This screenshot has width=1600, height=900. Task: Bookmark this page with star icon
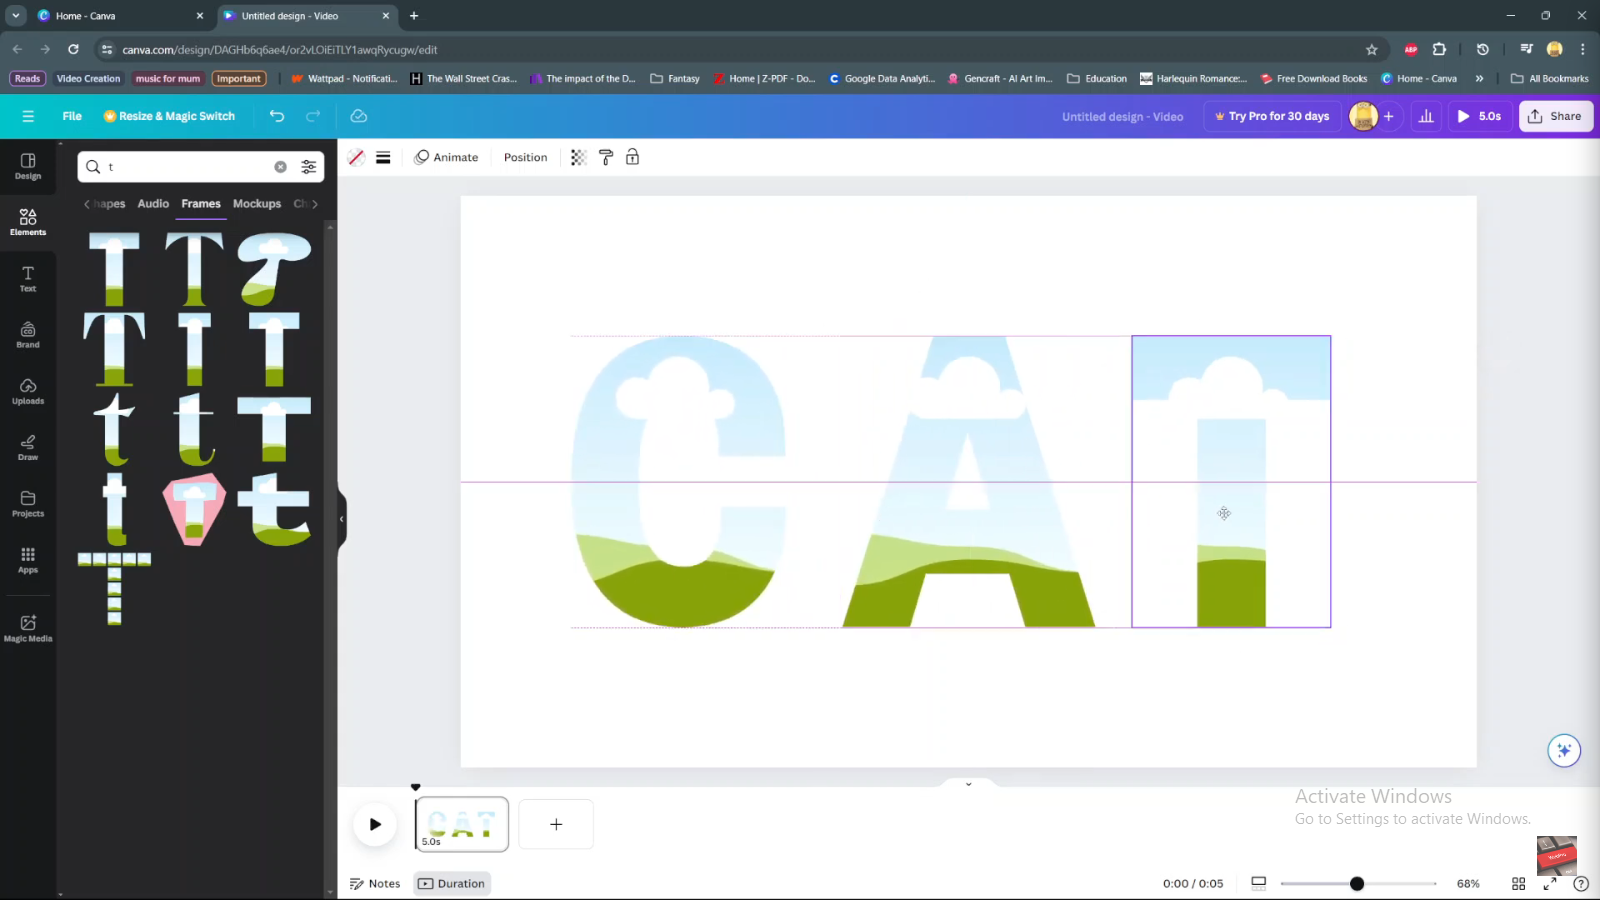click(1372, 49)
